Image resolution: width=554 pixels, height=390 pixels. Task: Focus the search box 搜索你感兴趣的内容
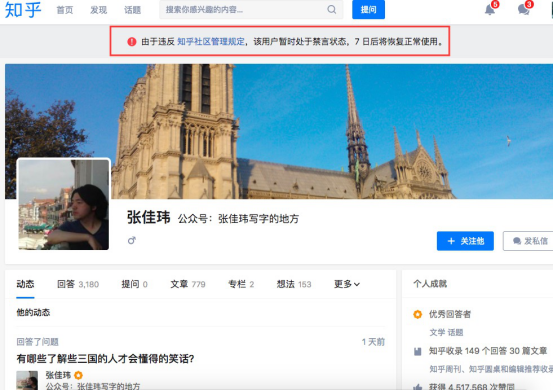coord(251,10)
